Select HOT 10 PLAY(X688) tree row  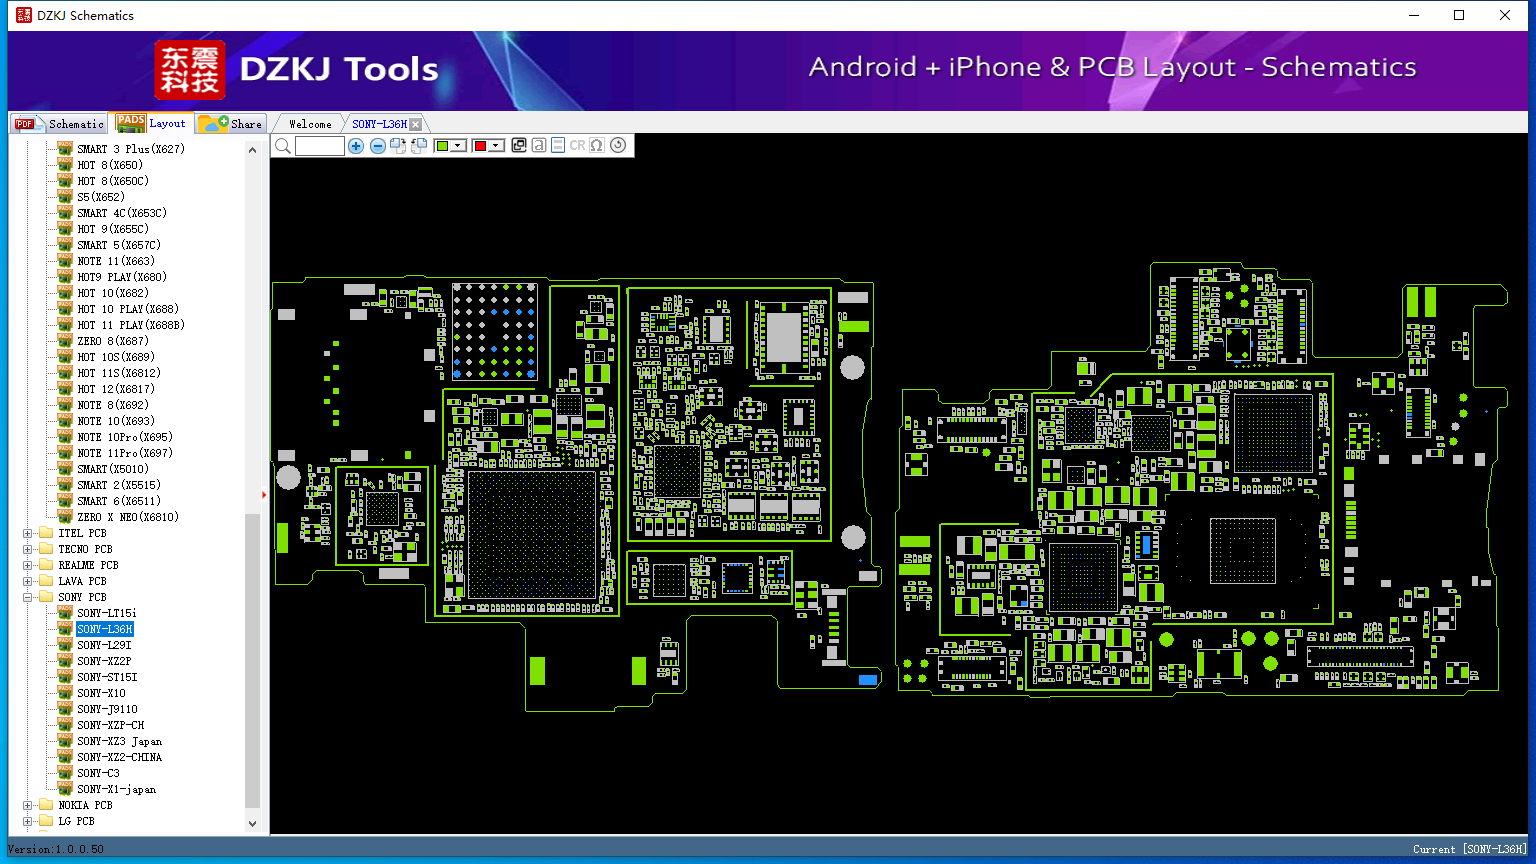(128, 309)
